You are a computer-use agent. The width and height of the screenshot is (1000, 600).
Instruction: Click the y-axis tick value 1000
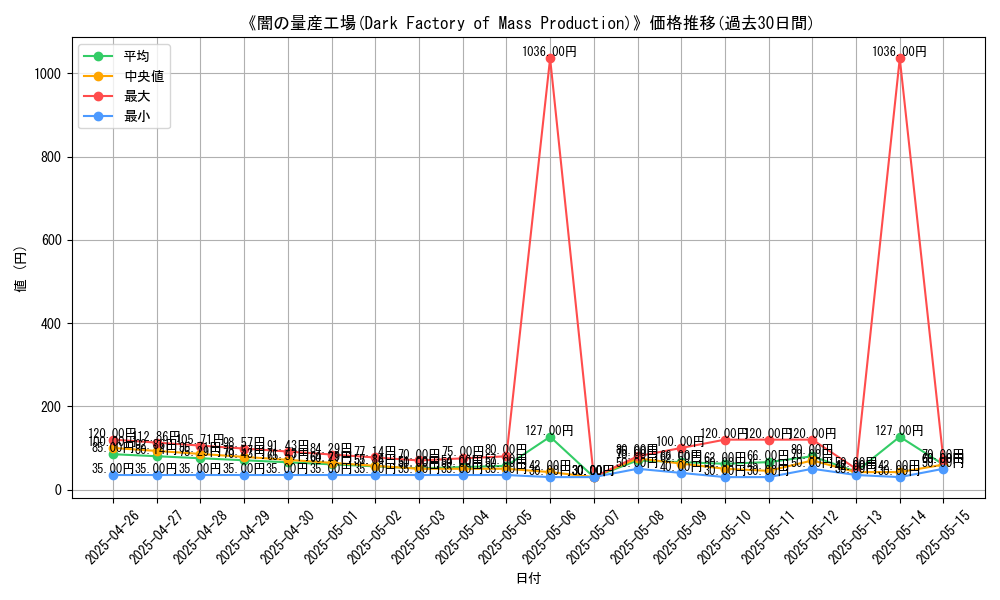pos(48,74)
